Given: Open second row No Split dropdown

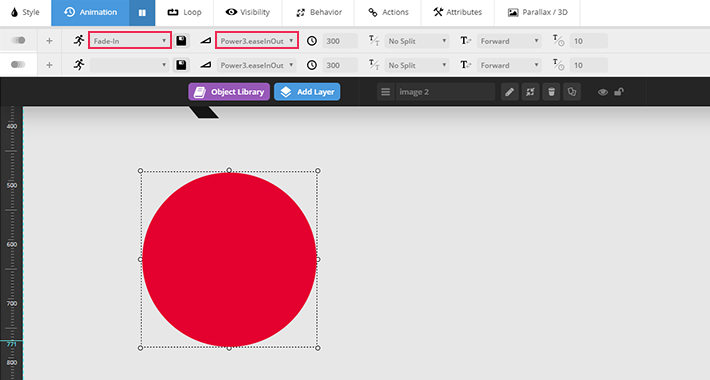Looking at the screenshot, I should pyautogui.click(x=417, y=65).
